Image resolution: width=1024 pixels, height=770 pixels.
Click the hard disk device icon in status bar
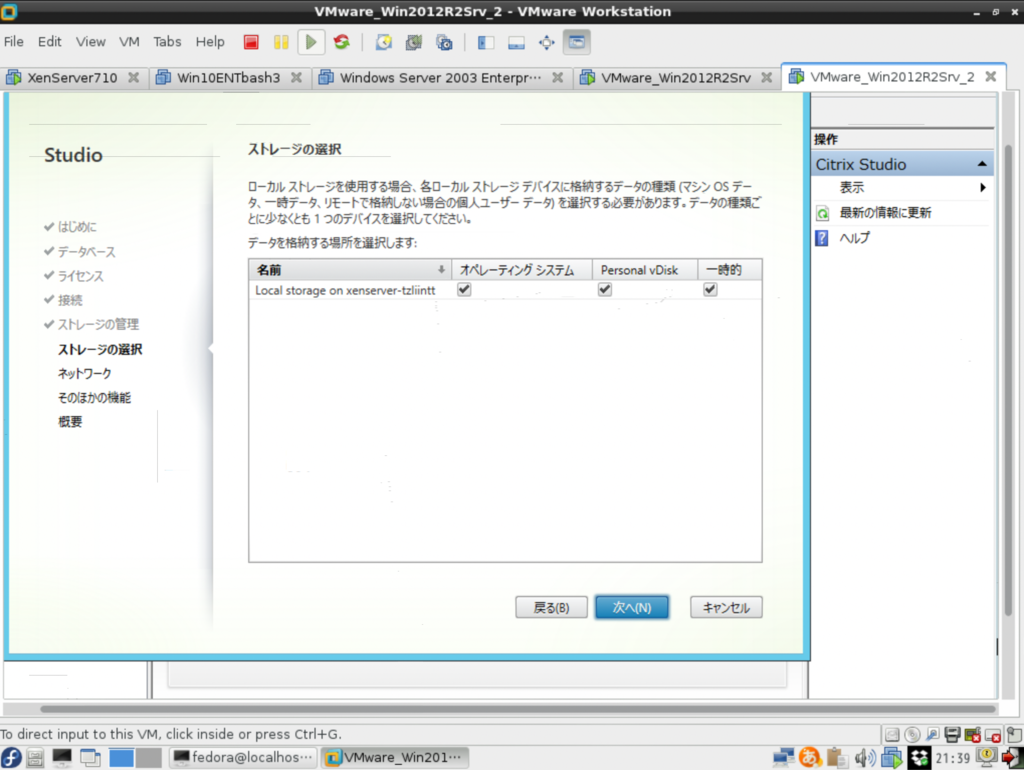(892, 735)
